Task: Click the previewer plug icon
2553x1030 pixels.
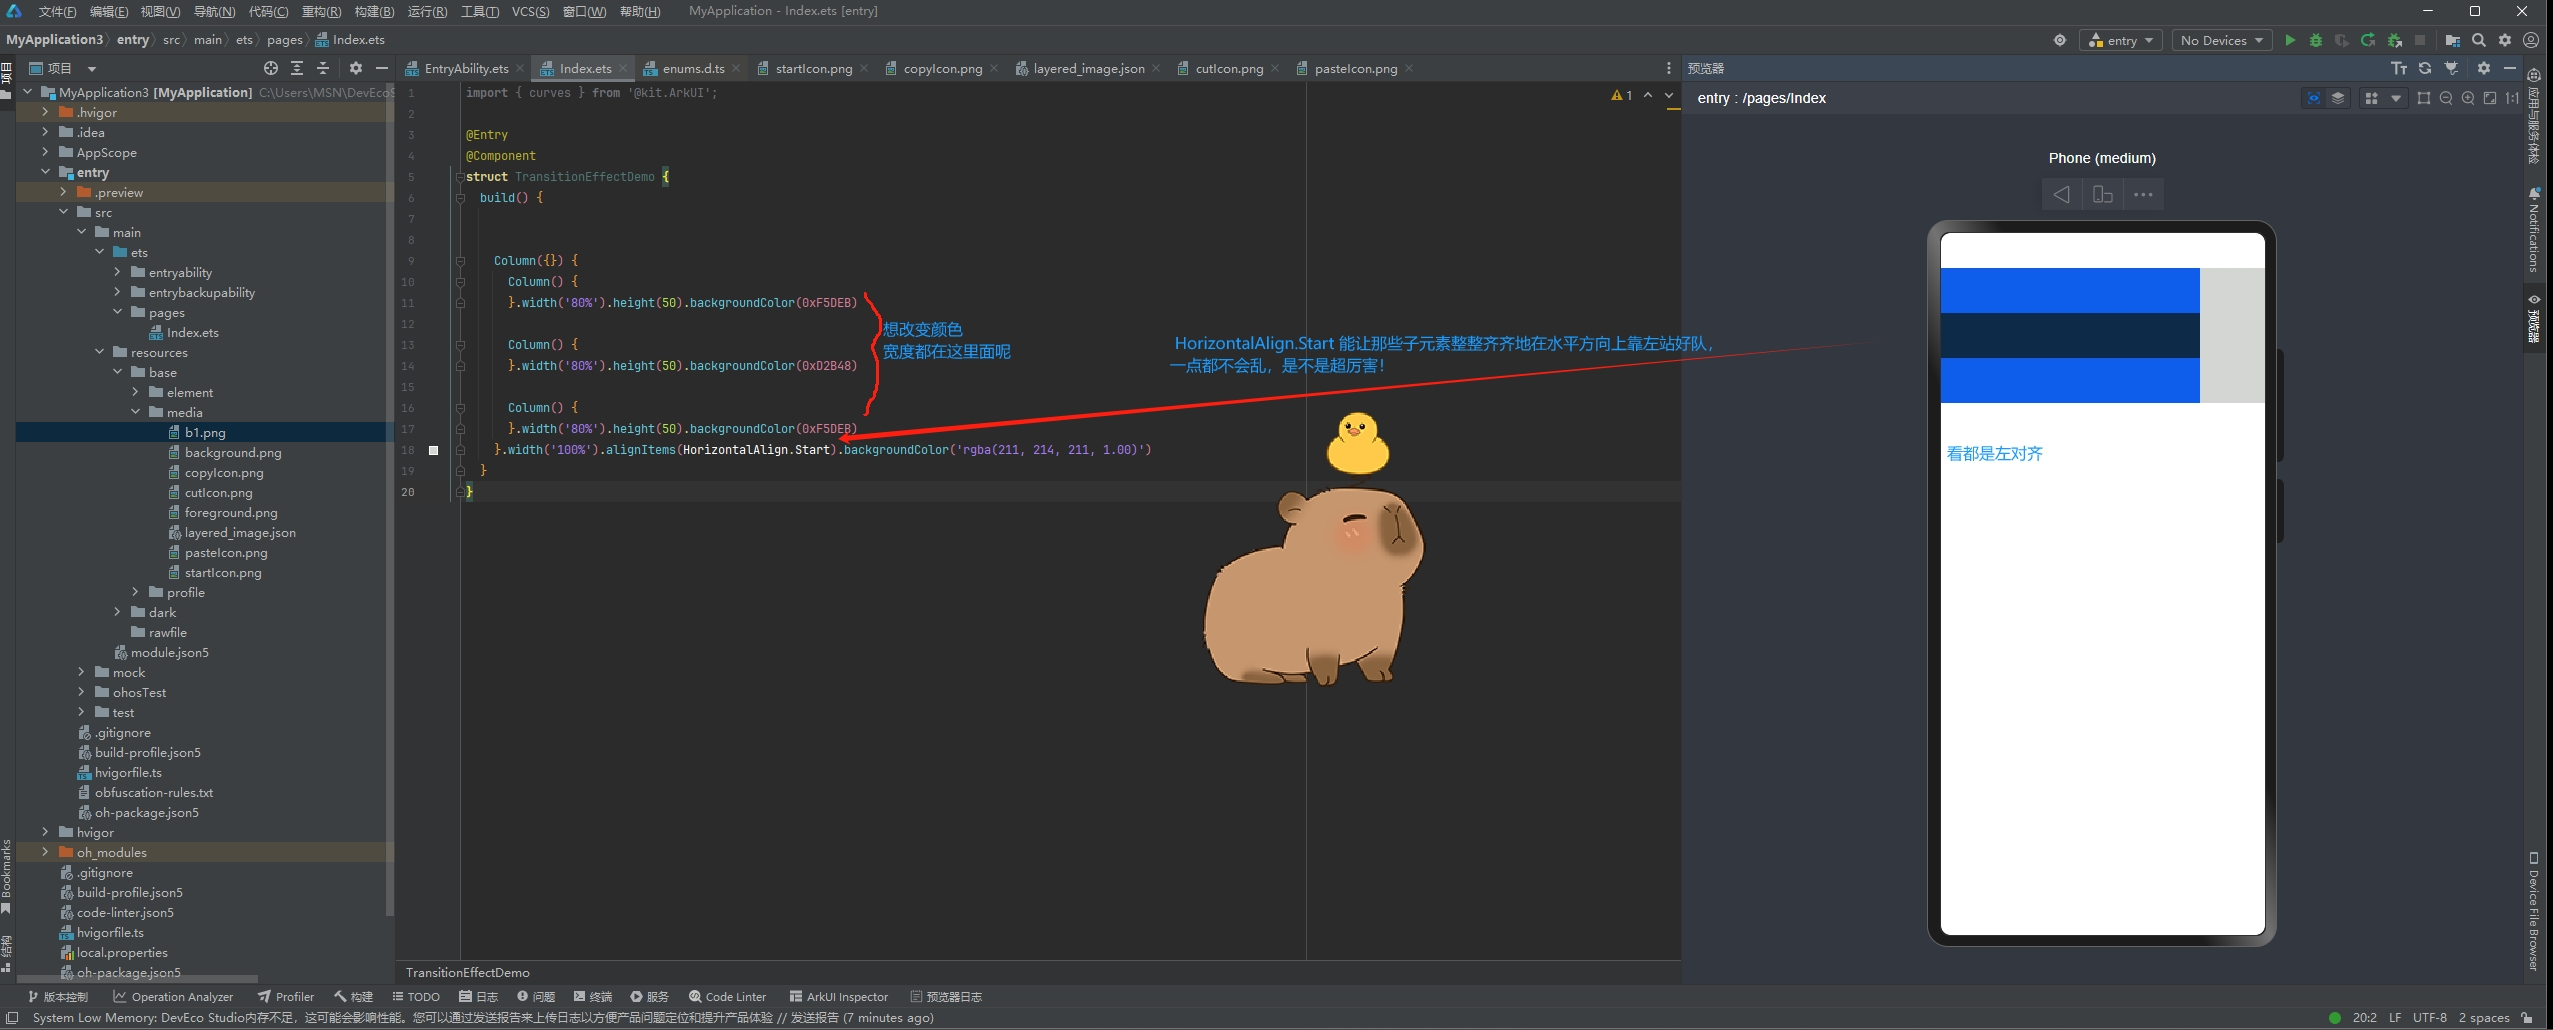Action: click(2451, 68)
